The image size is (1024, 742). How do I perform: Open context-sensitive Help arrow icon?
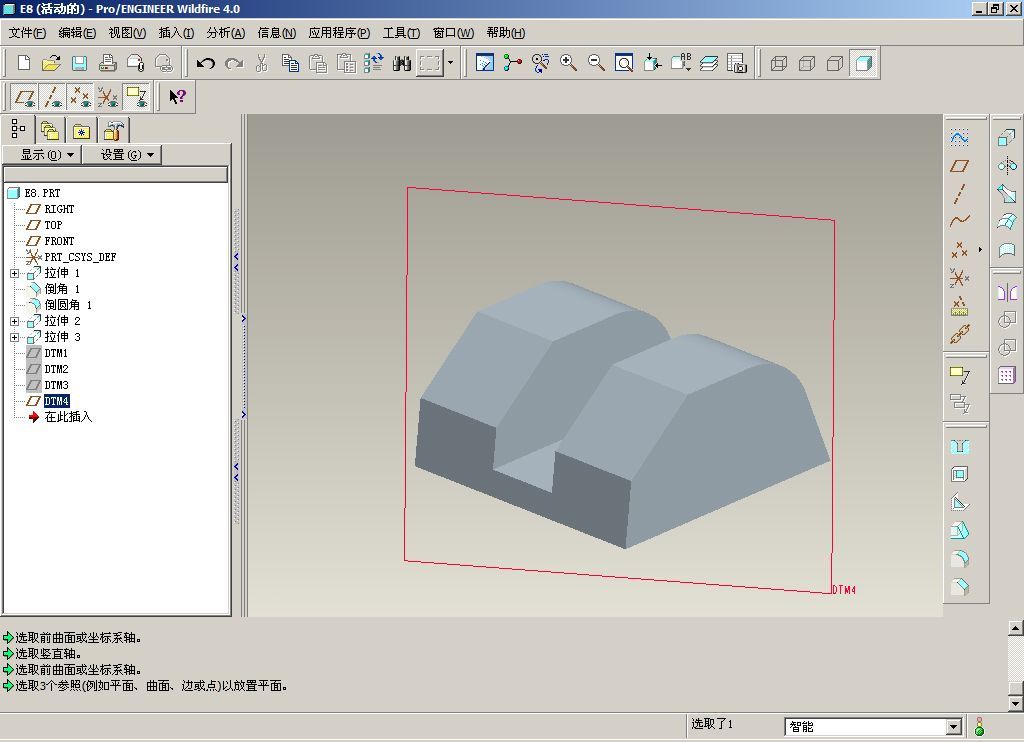[177, 97]
